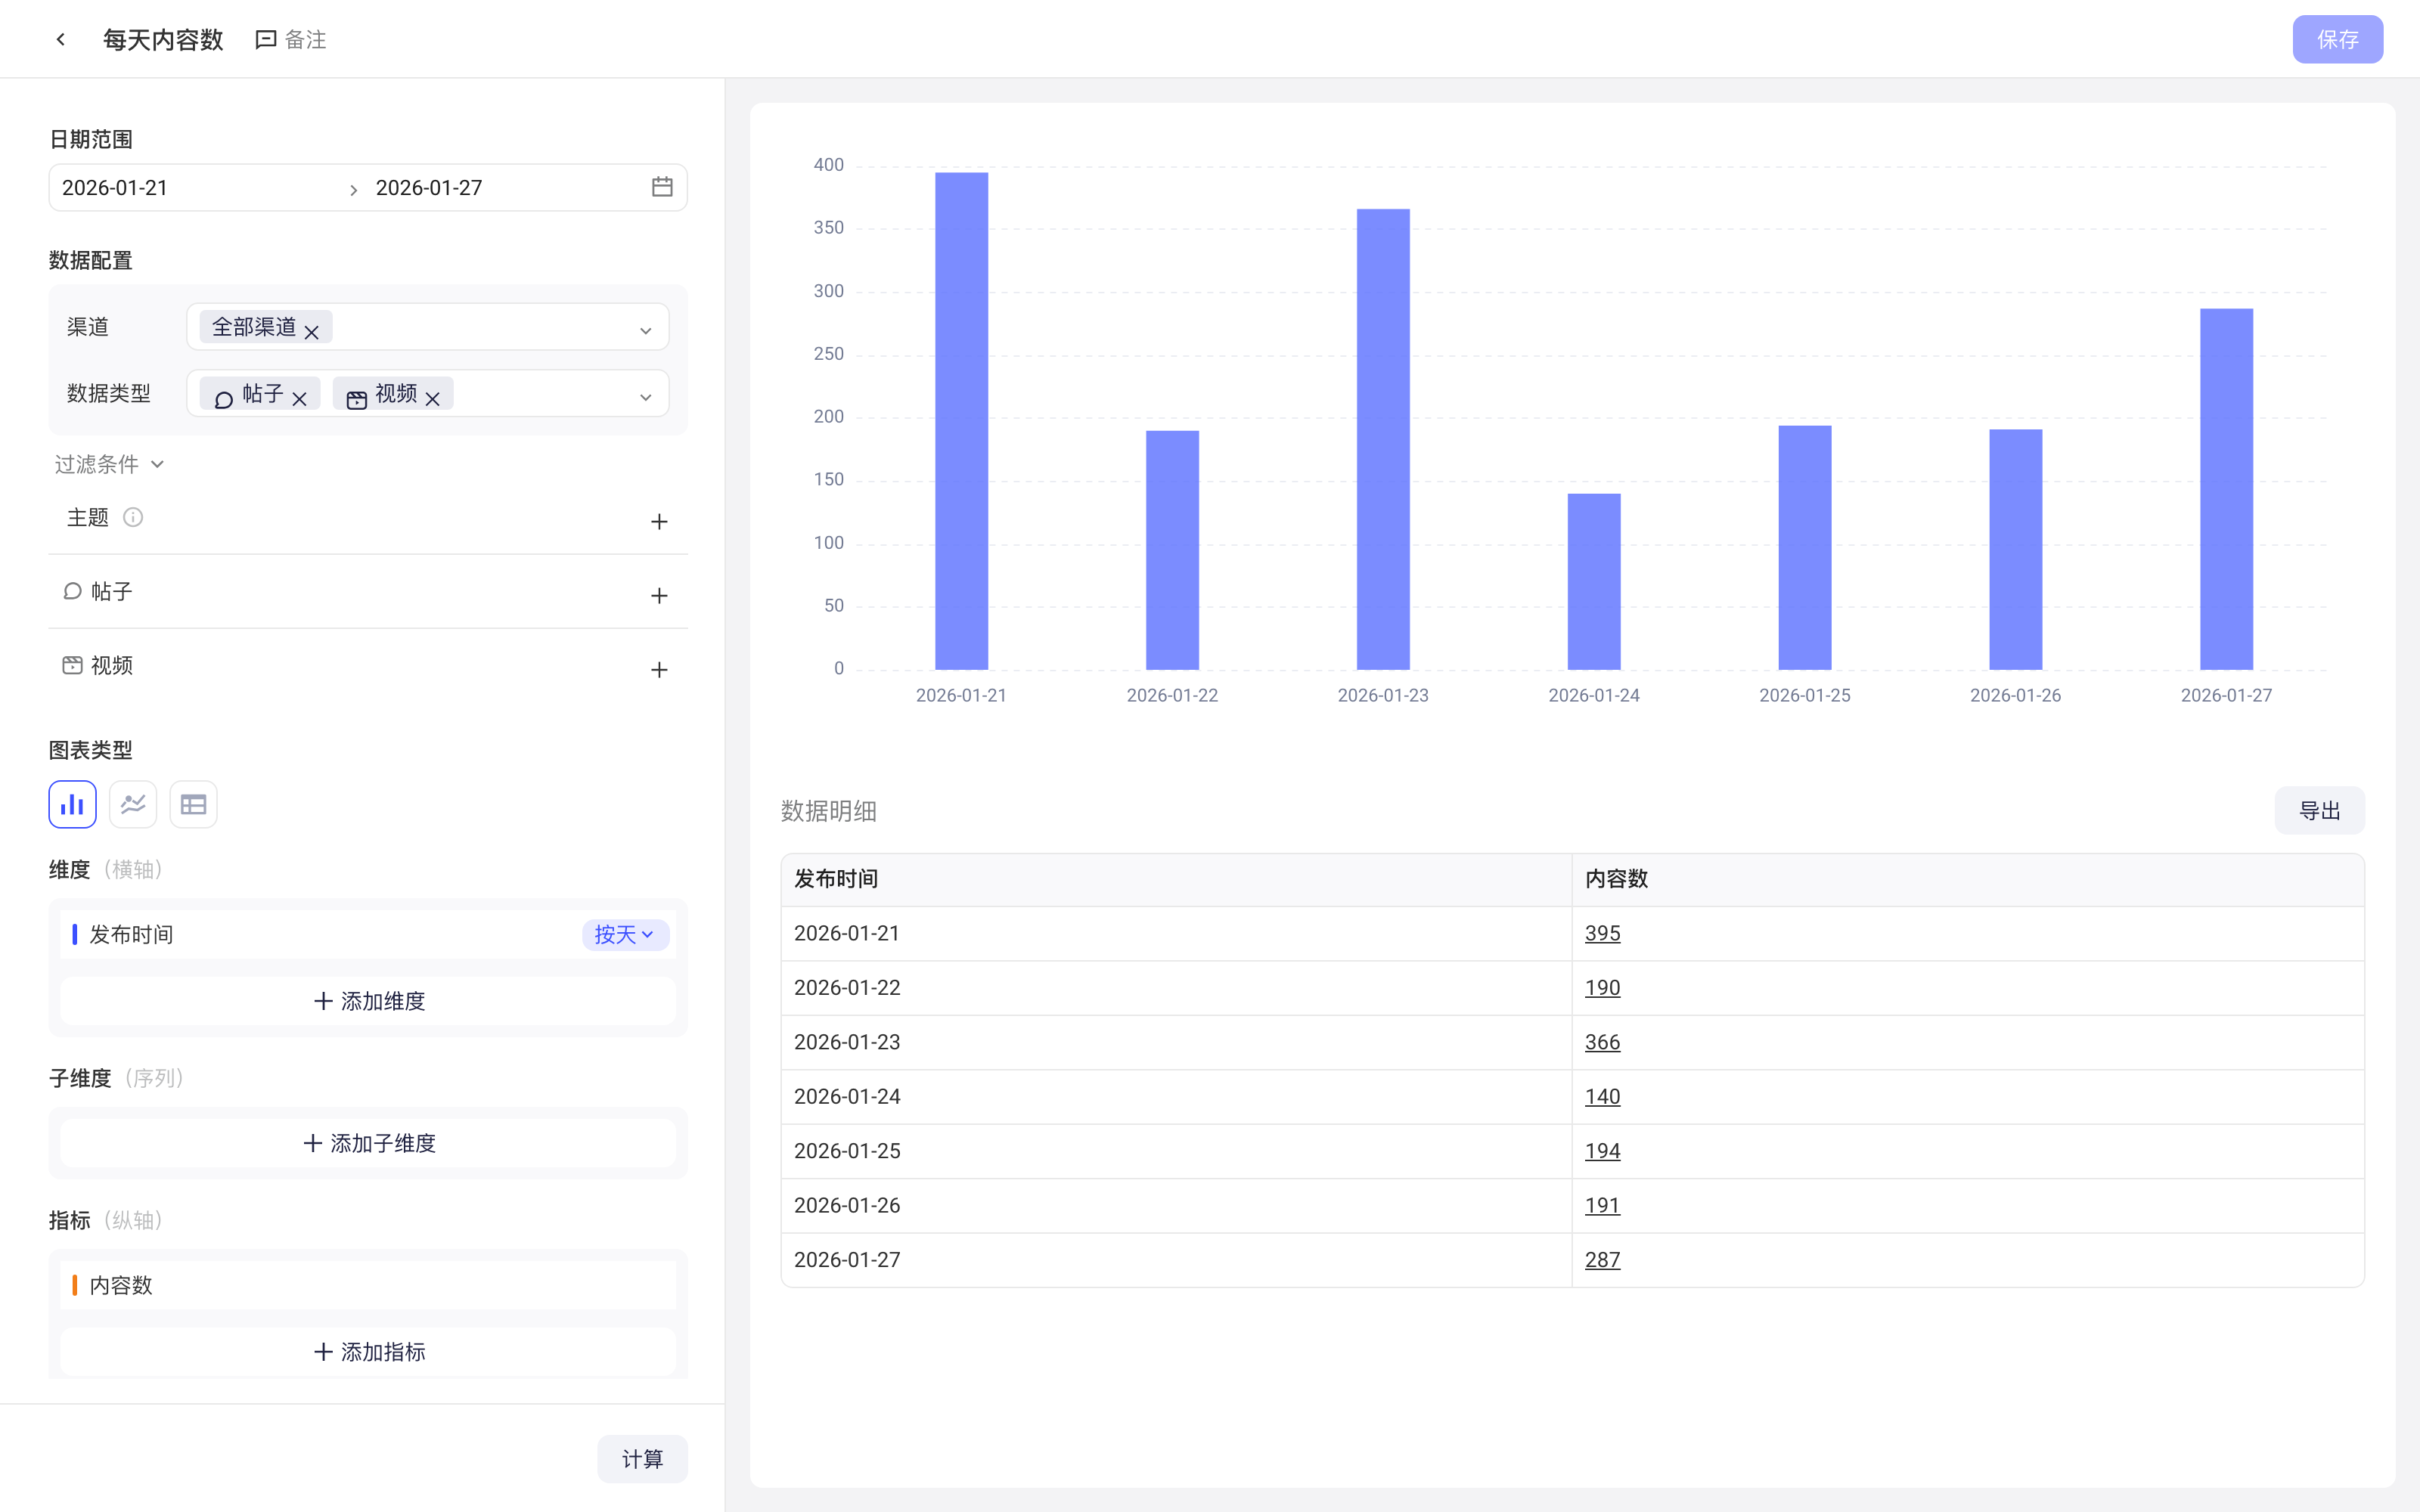
Task: Select the table chart type icon
Action: (193, 804)
